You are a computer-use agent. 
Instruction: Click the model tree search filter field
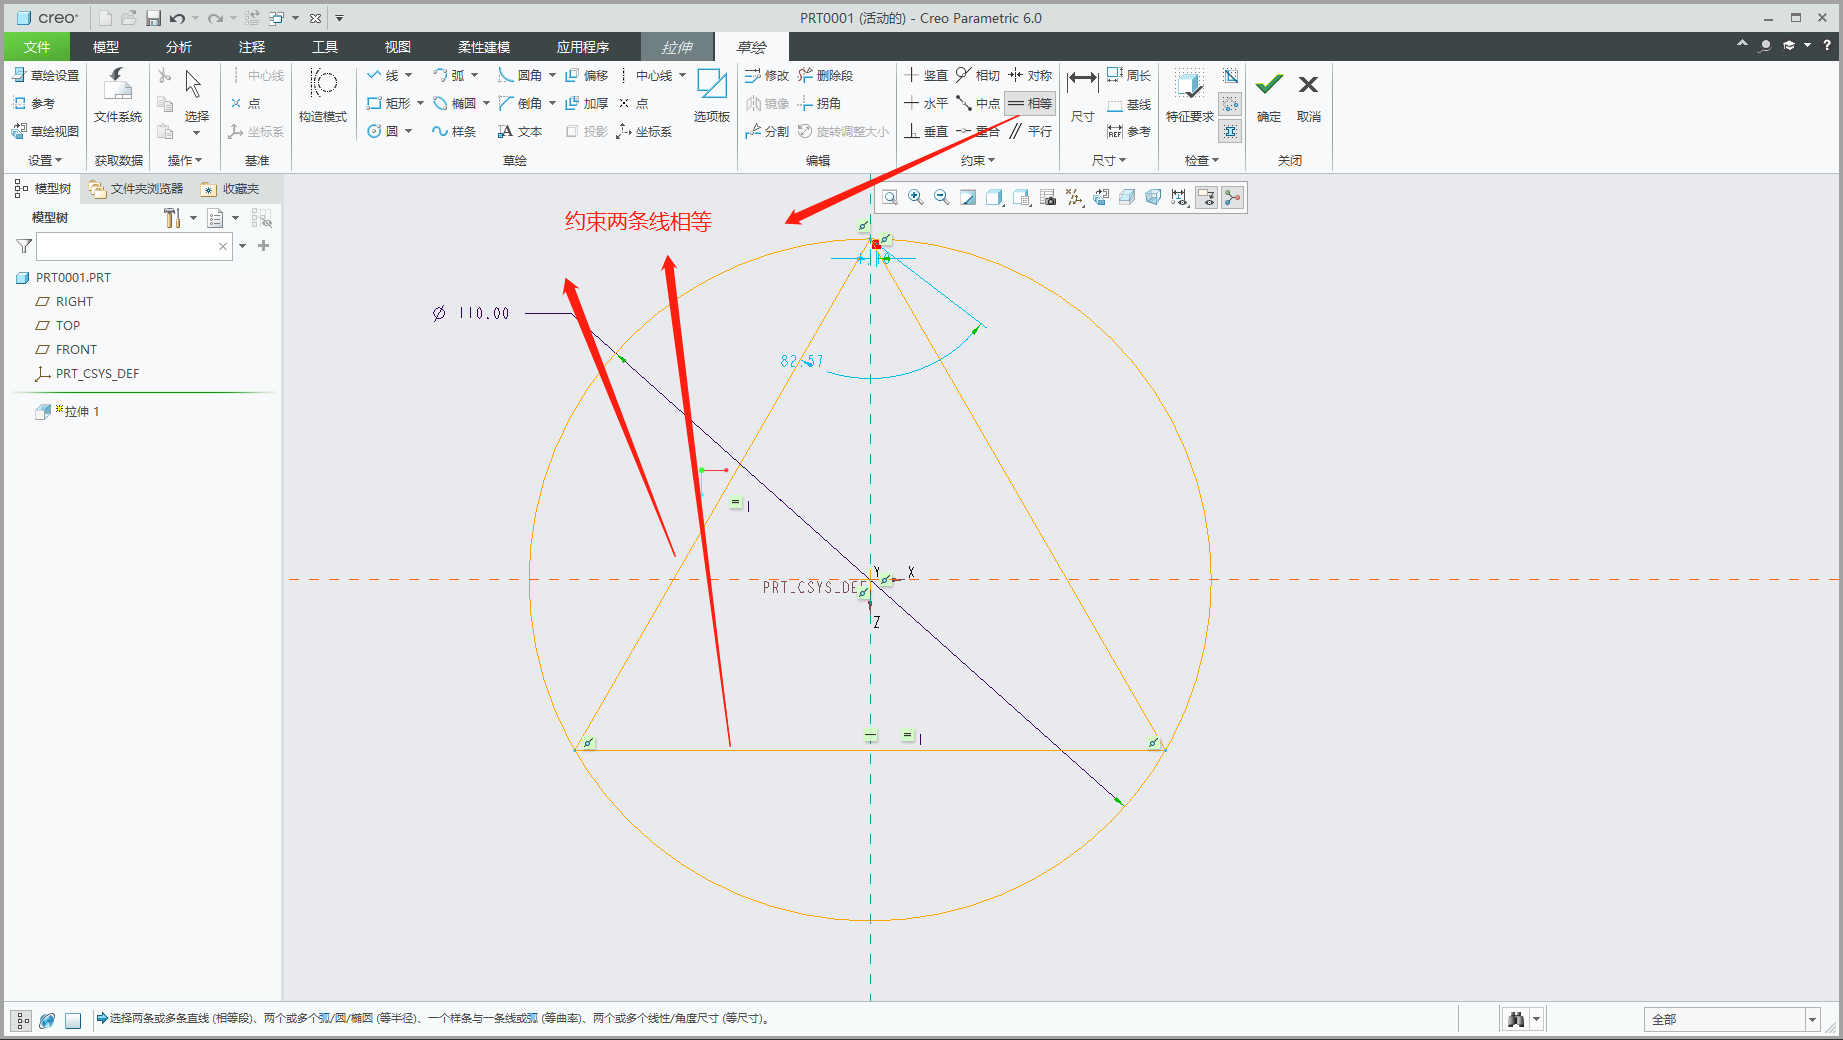click(x=126, y=247)
